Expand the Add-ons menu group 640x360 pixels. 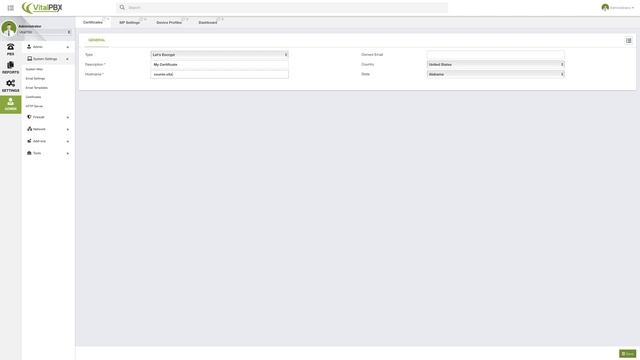68,142
